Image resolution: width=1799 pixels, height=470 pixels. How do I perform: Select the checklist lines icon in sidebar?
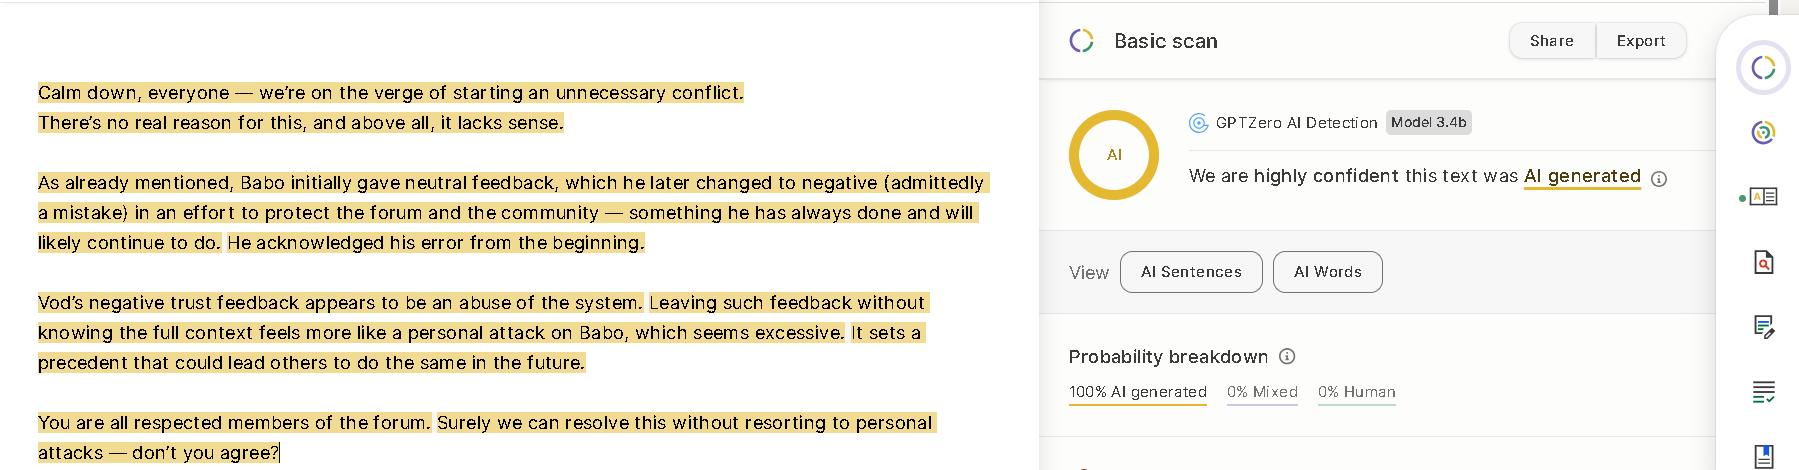click(1764, 392)
